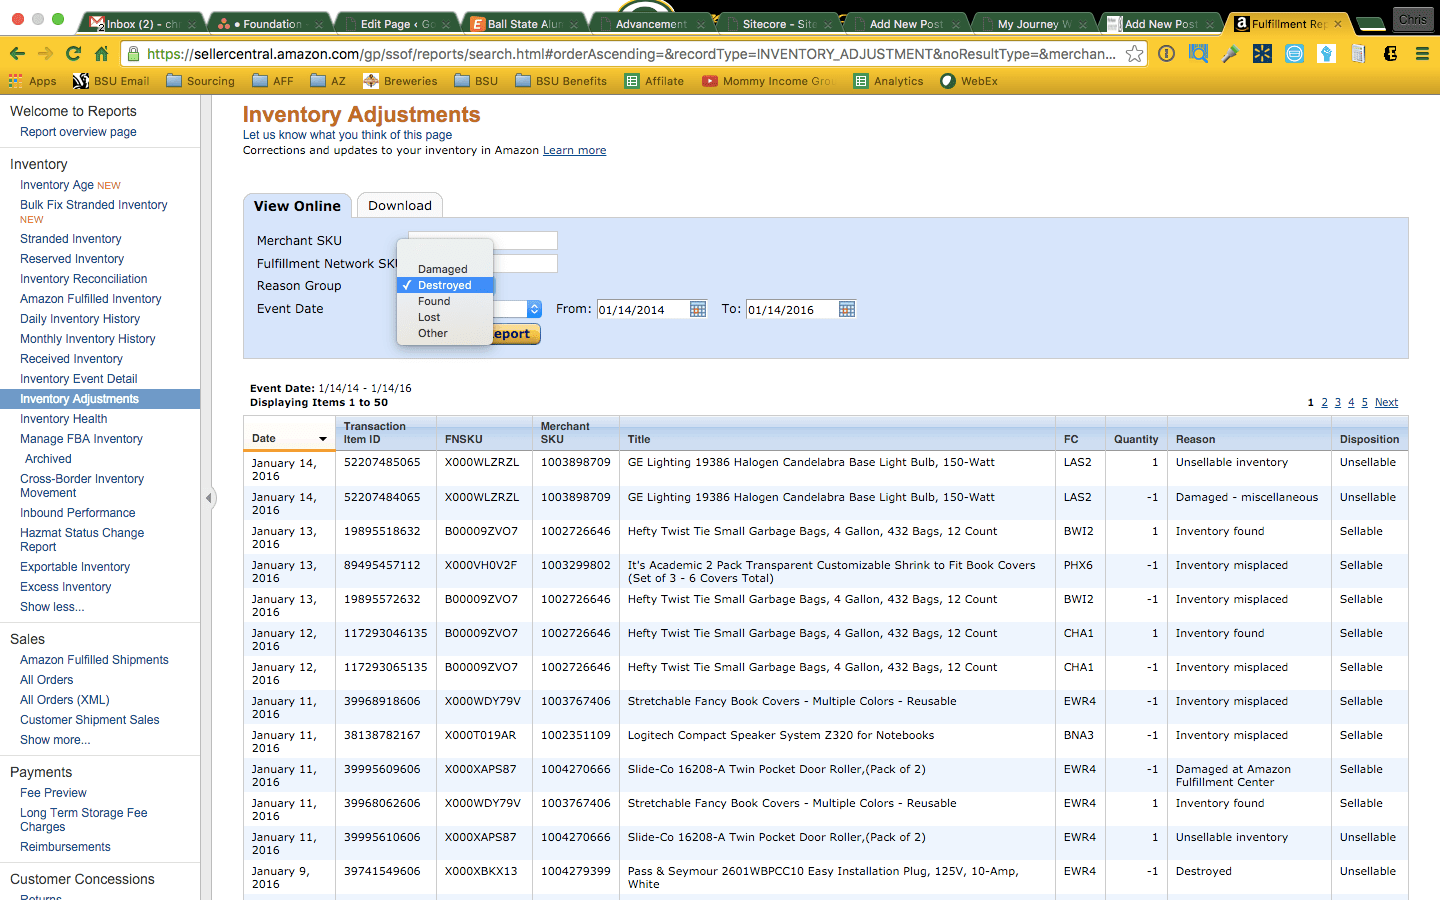Go to the Next page of results

point(1386,402)
